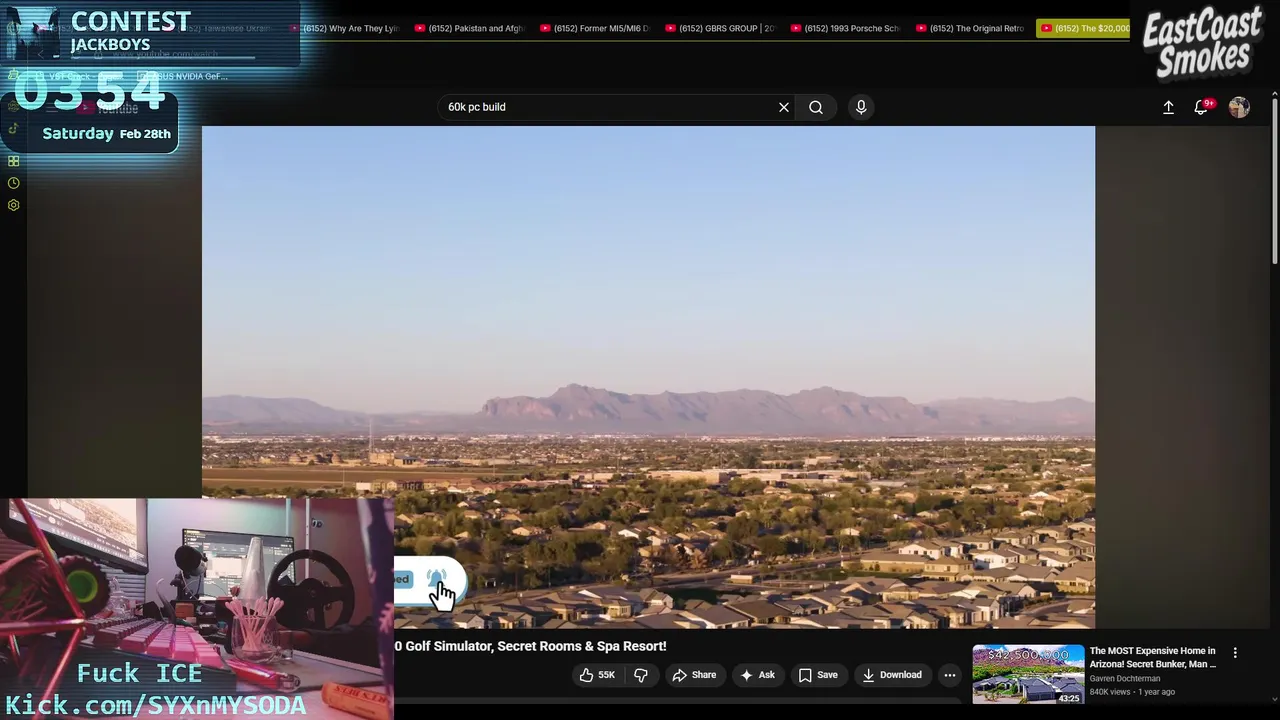This screenshot has width=1280, height=720.
Task: Switch to 'Why Are They Lying' tab
Action: (344, 28)
